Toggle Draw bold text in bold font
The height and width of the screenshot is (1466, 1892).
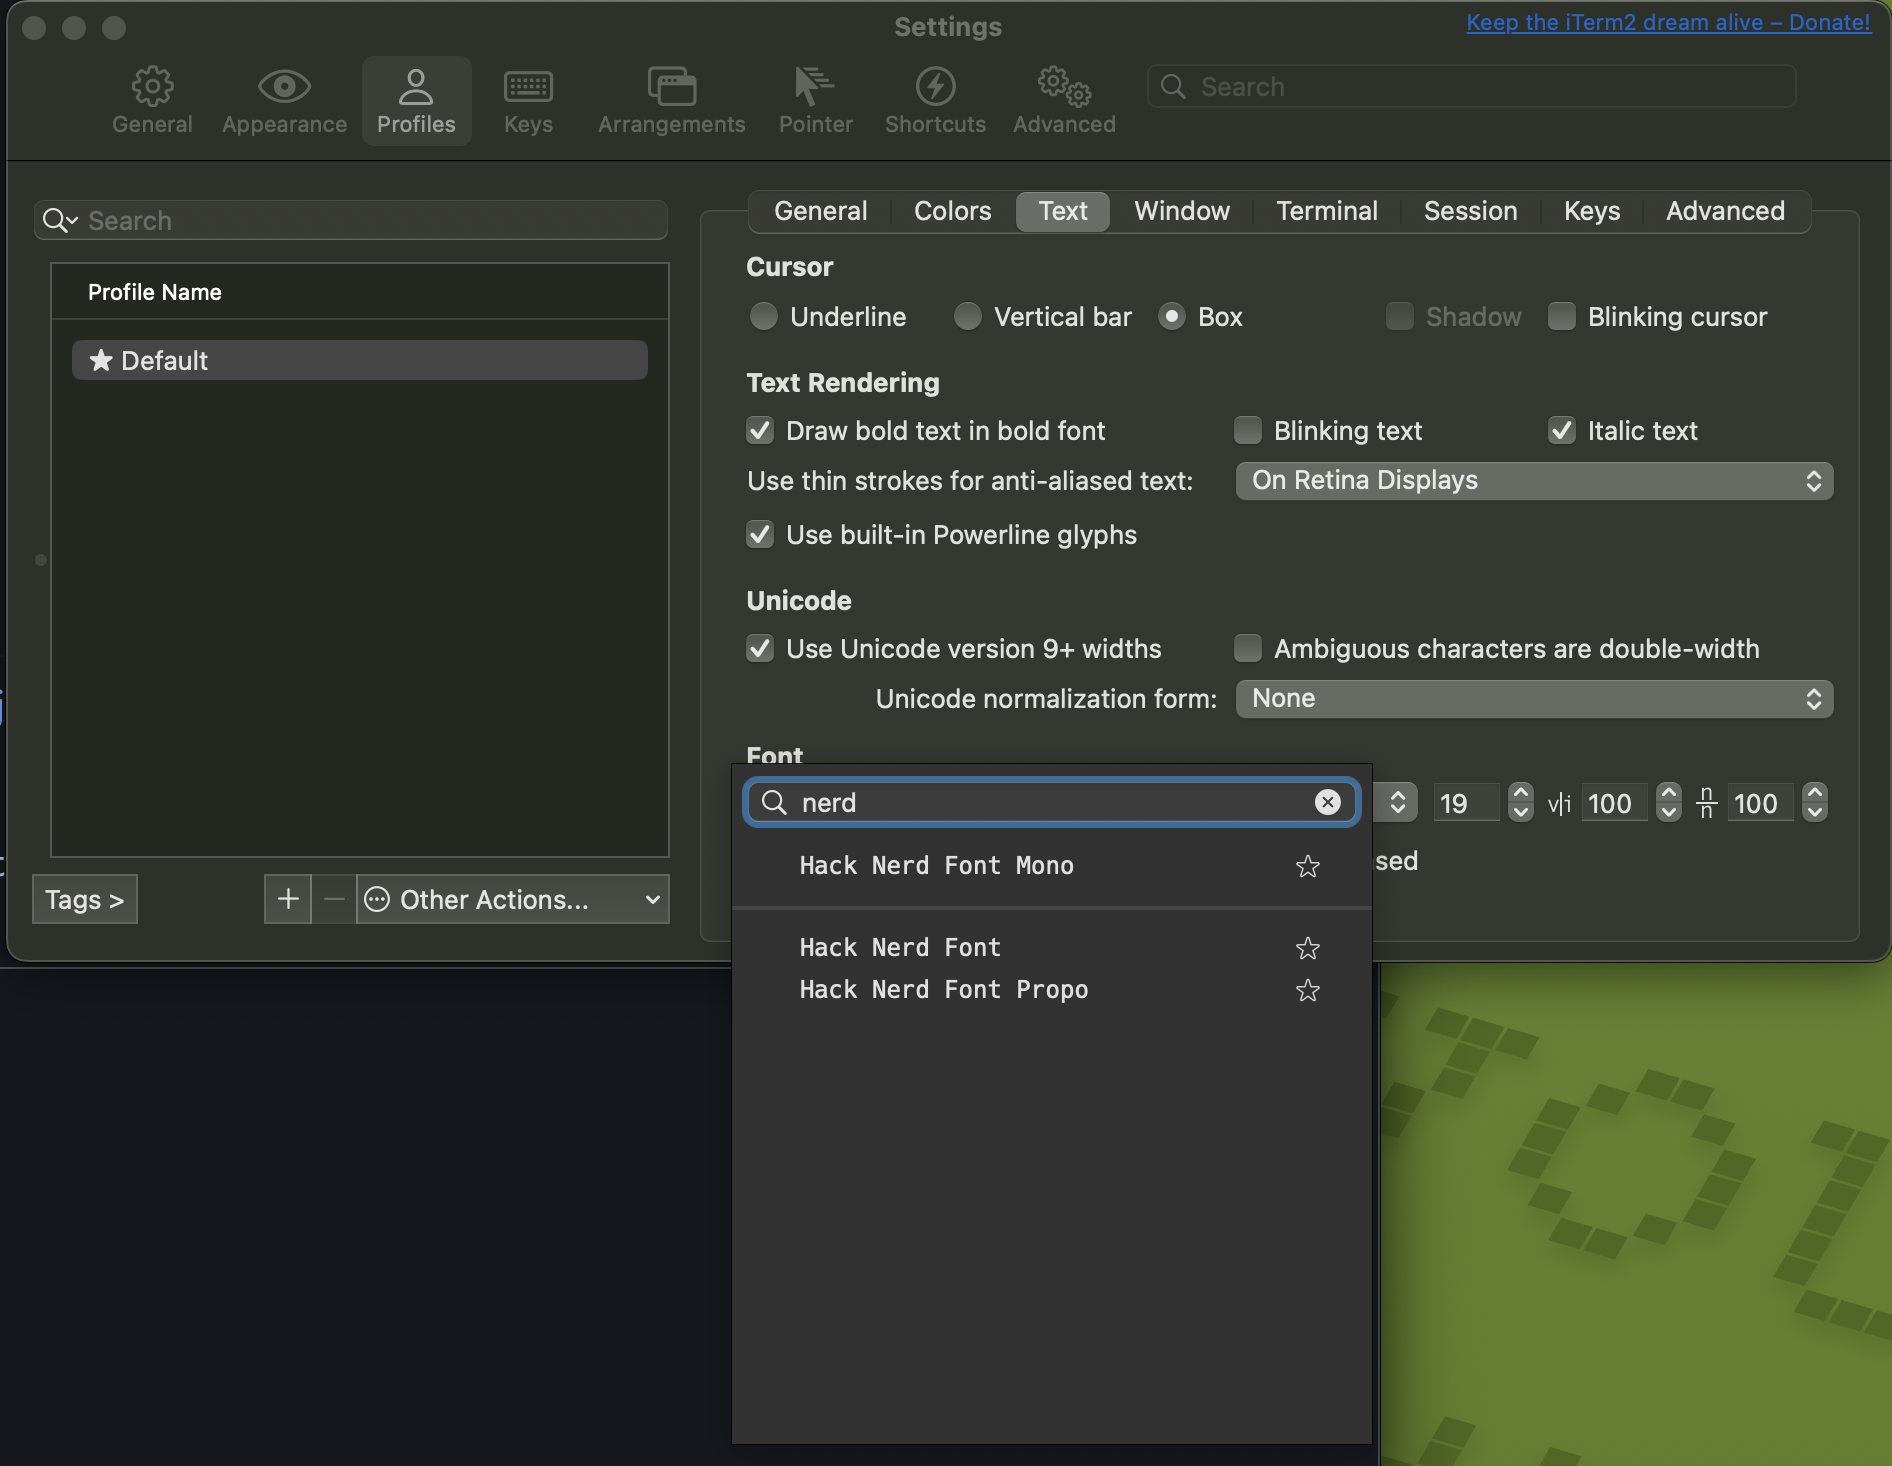[760, 430]
